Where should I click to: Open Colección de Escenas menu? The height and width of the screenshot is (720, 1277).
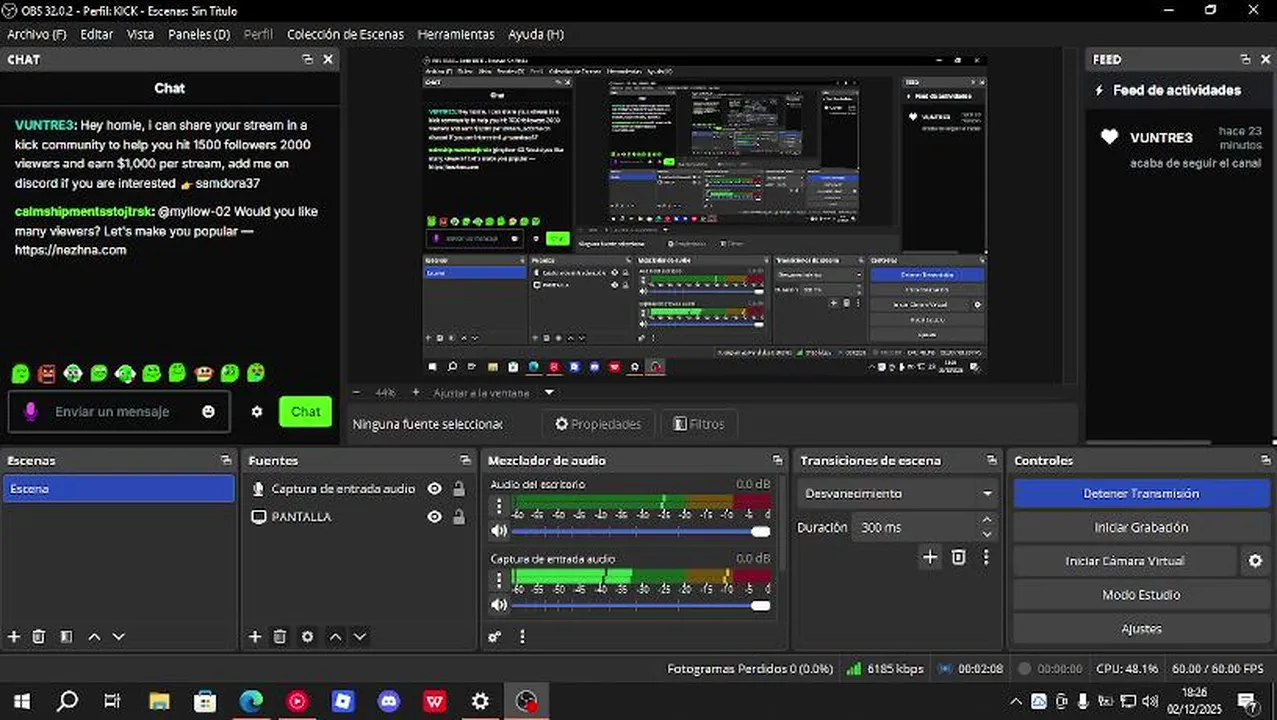point(345,34)
